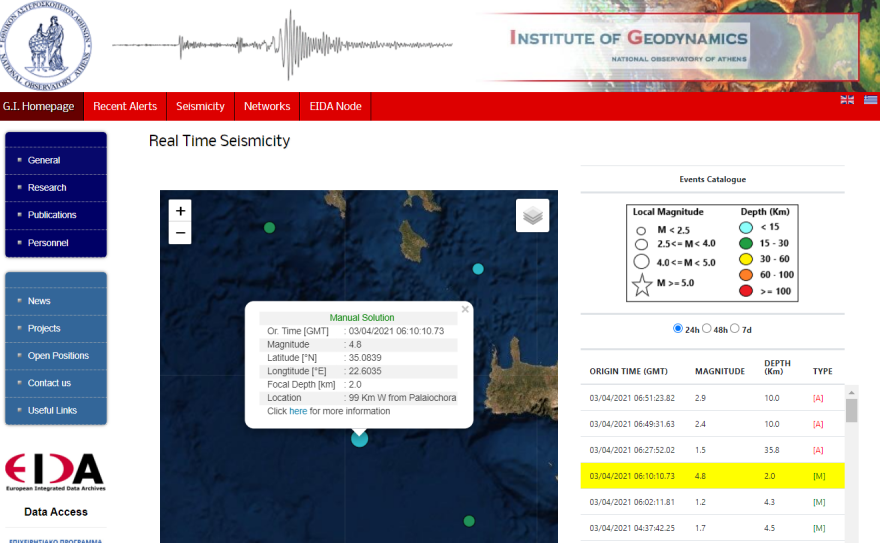The image size is (880, 543).
Task: Open the Recent Alerts menu
Action: (125, 106)
